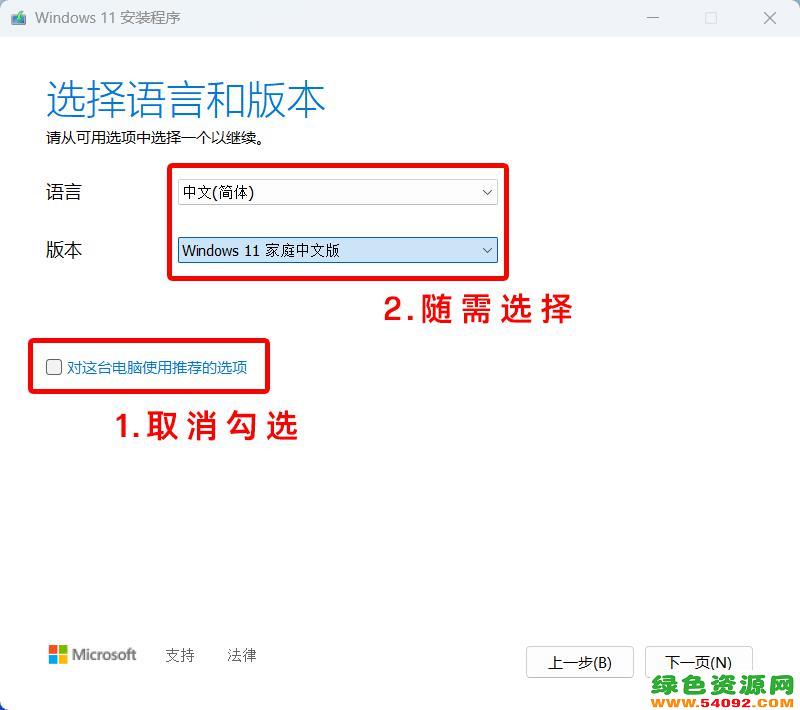Screen dimensions: 800x710
Task: Enable the recommended settings box for this PC
Action: 54,367
